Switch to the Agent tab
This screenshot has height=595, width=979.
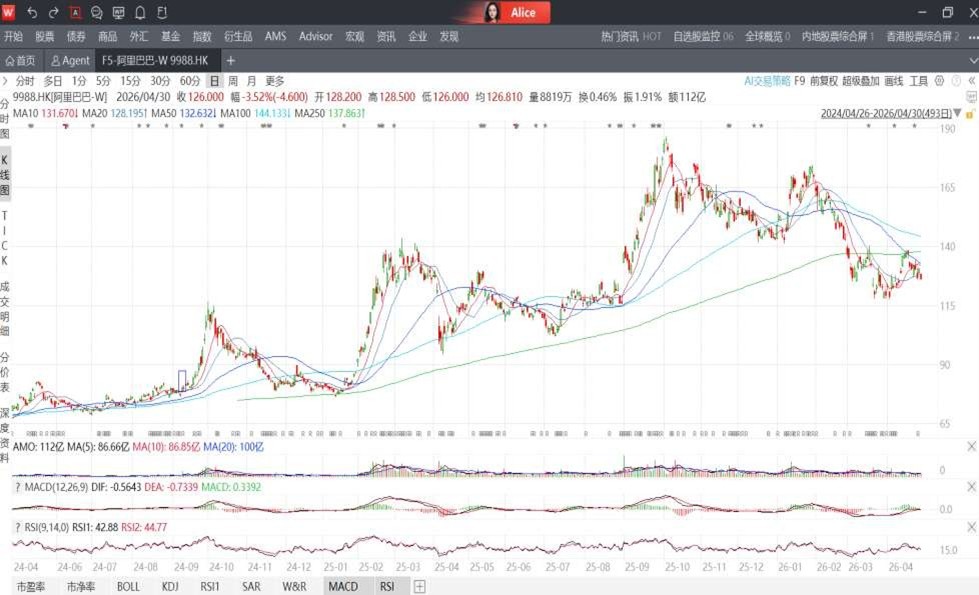71,61
